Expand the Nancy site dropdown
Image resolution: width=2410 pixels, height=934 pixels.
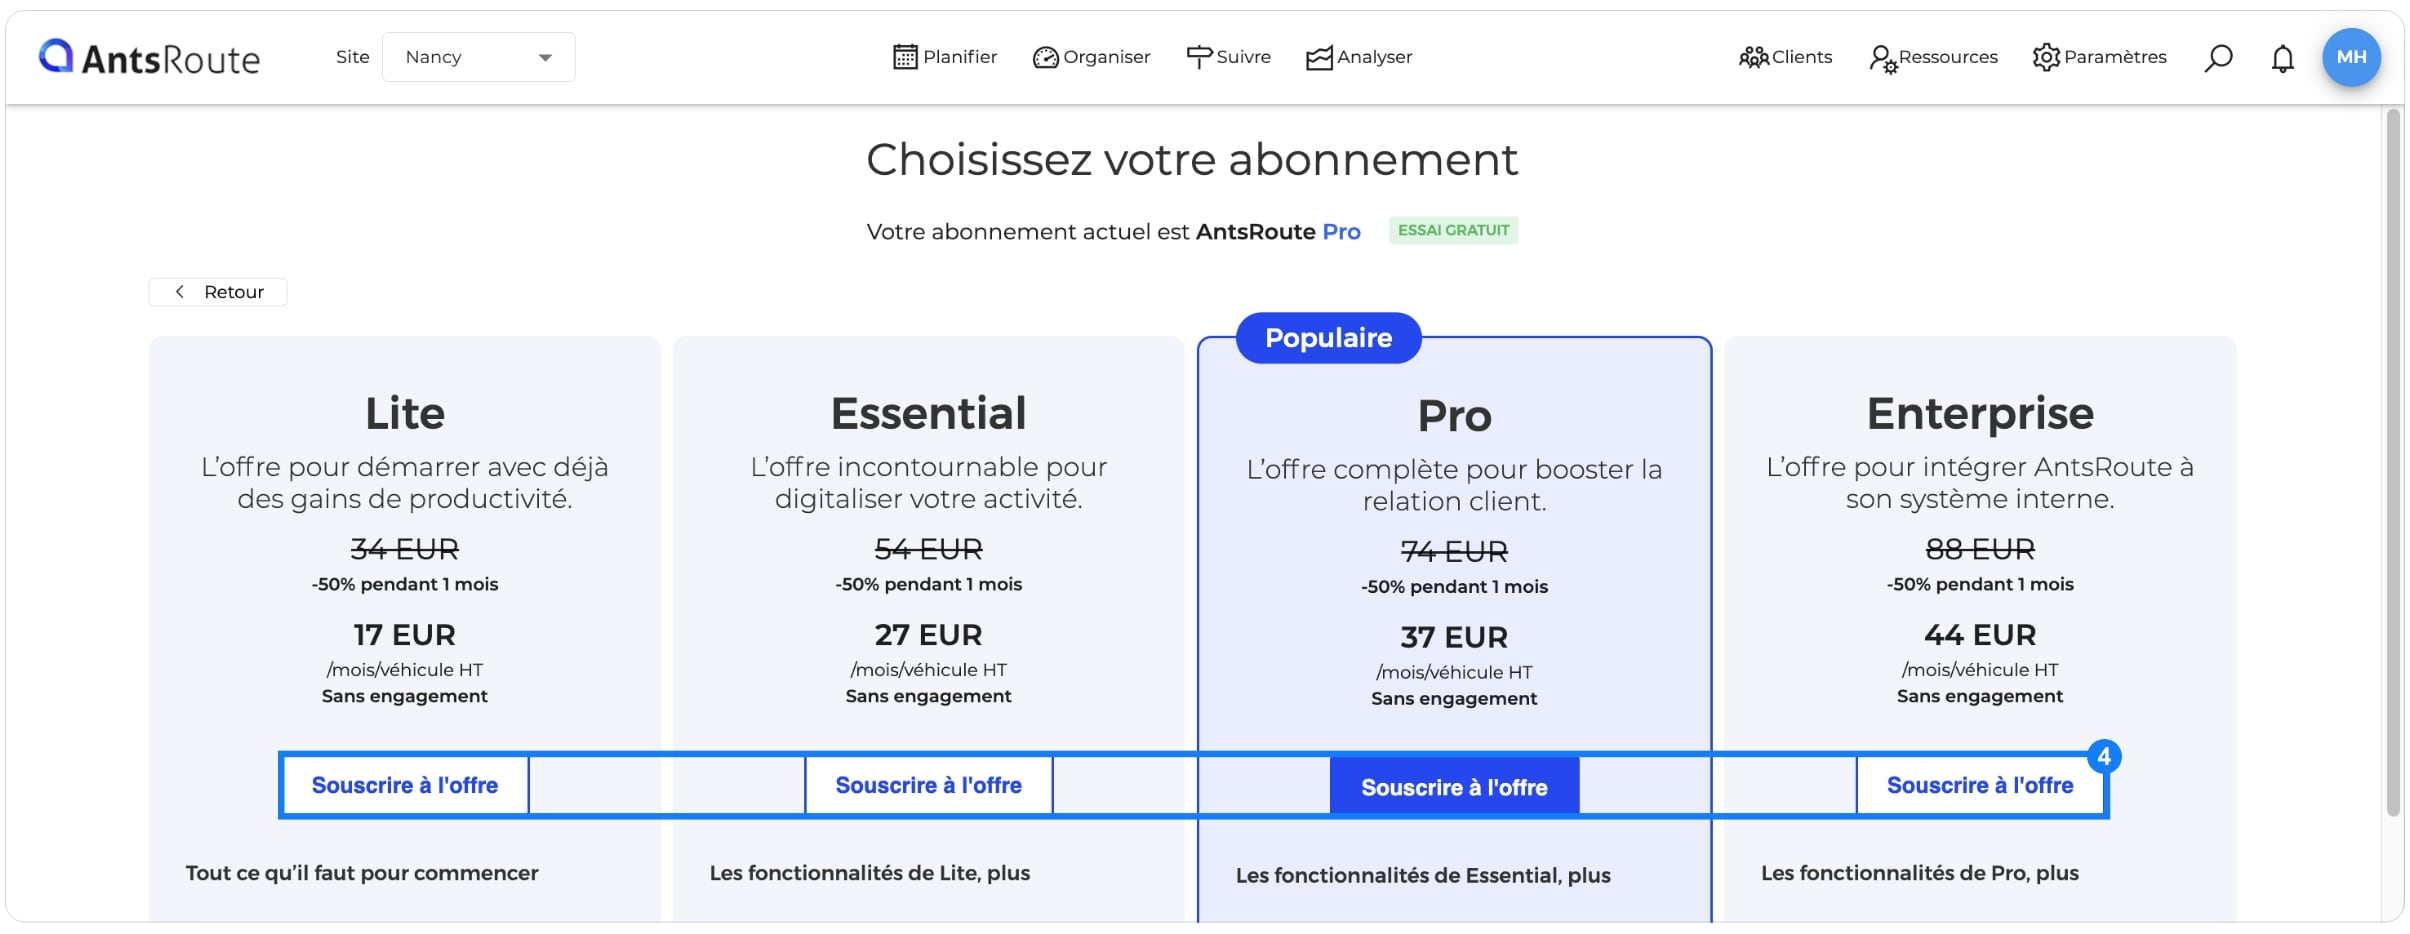point(478,57)
